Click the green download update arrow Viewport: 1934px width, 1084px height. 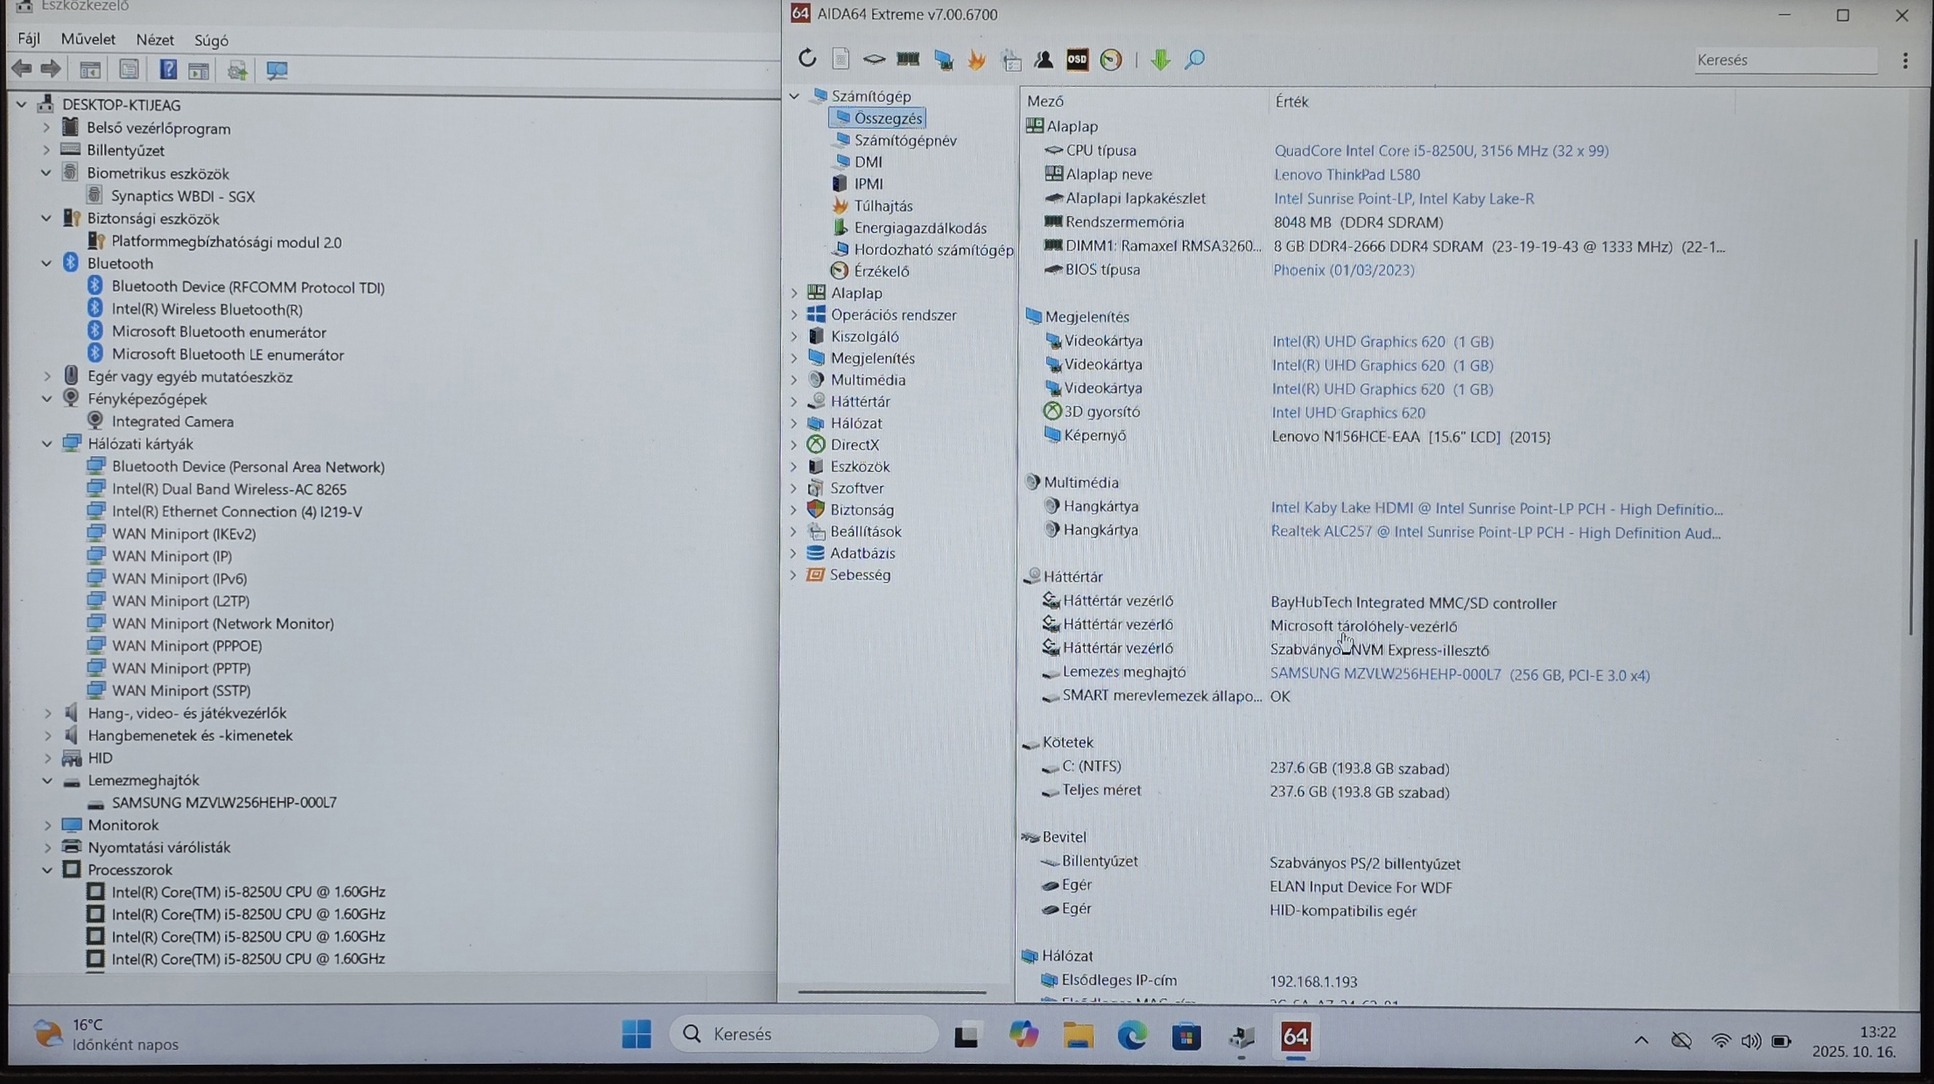coord(1160,60)
